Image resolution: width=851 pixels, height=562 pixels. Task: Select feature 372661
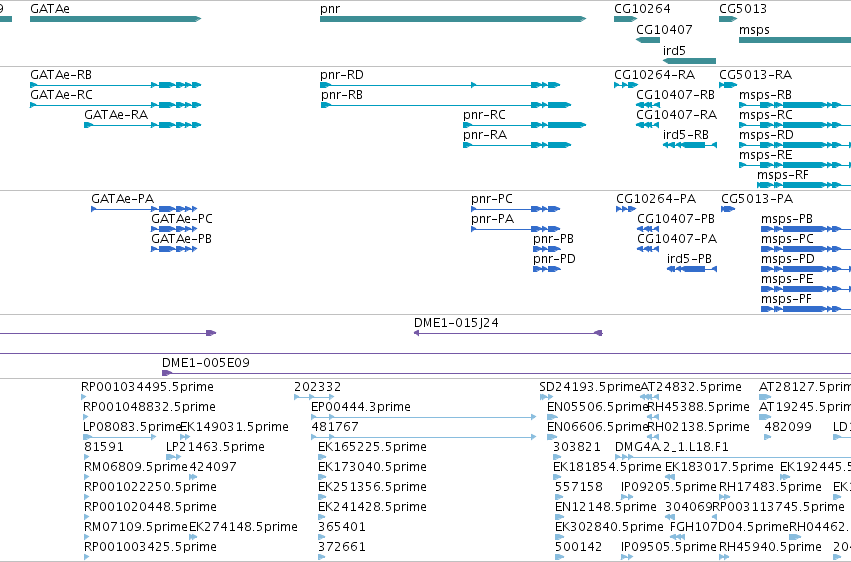(x=342, y=547)
